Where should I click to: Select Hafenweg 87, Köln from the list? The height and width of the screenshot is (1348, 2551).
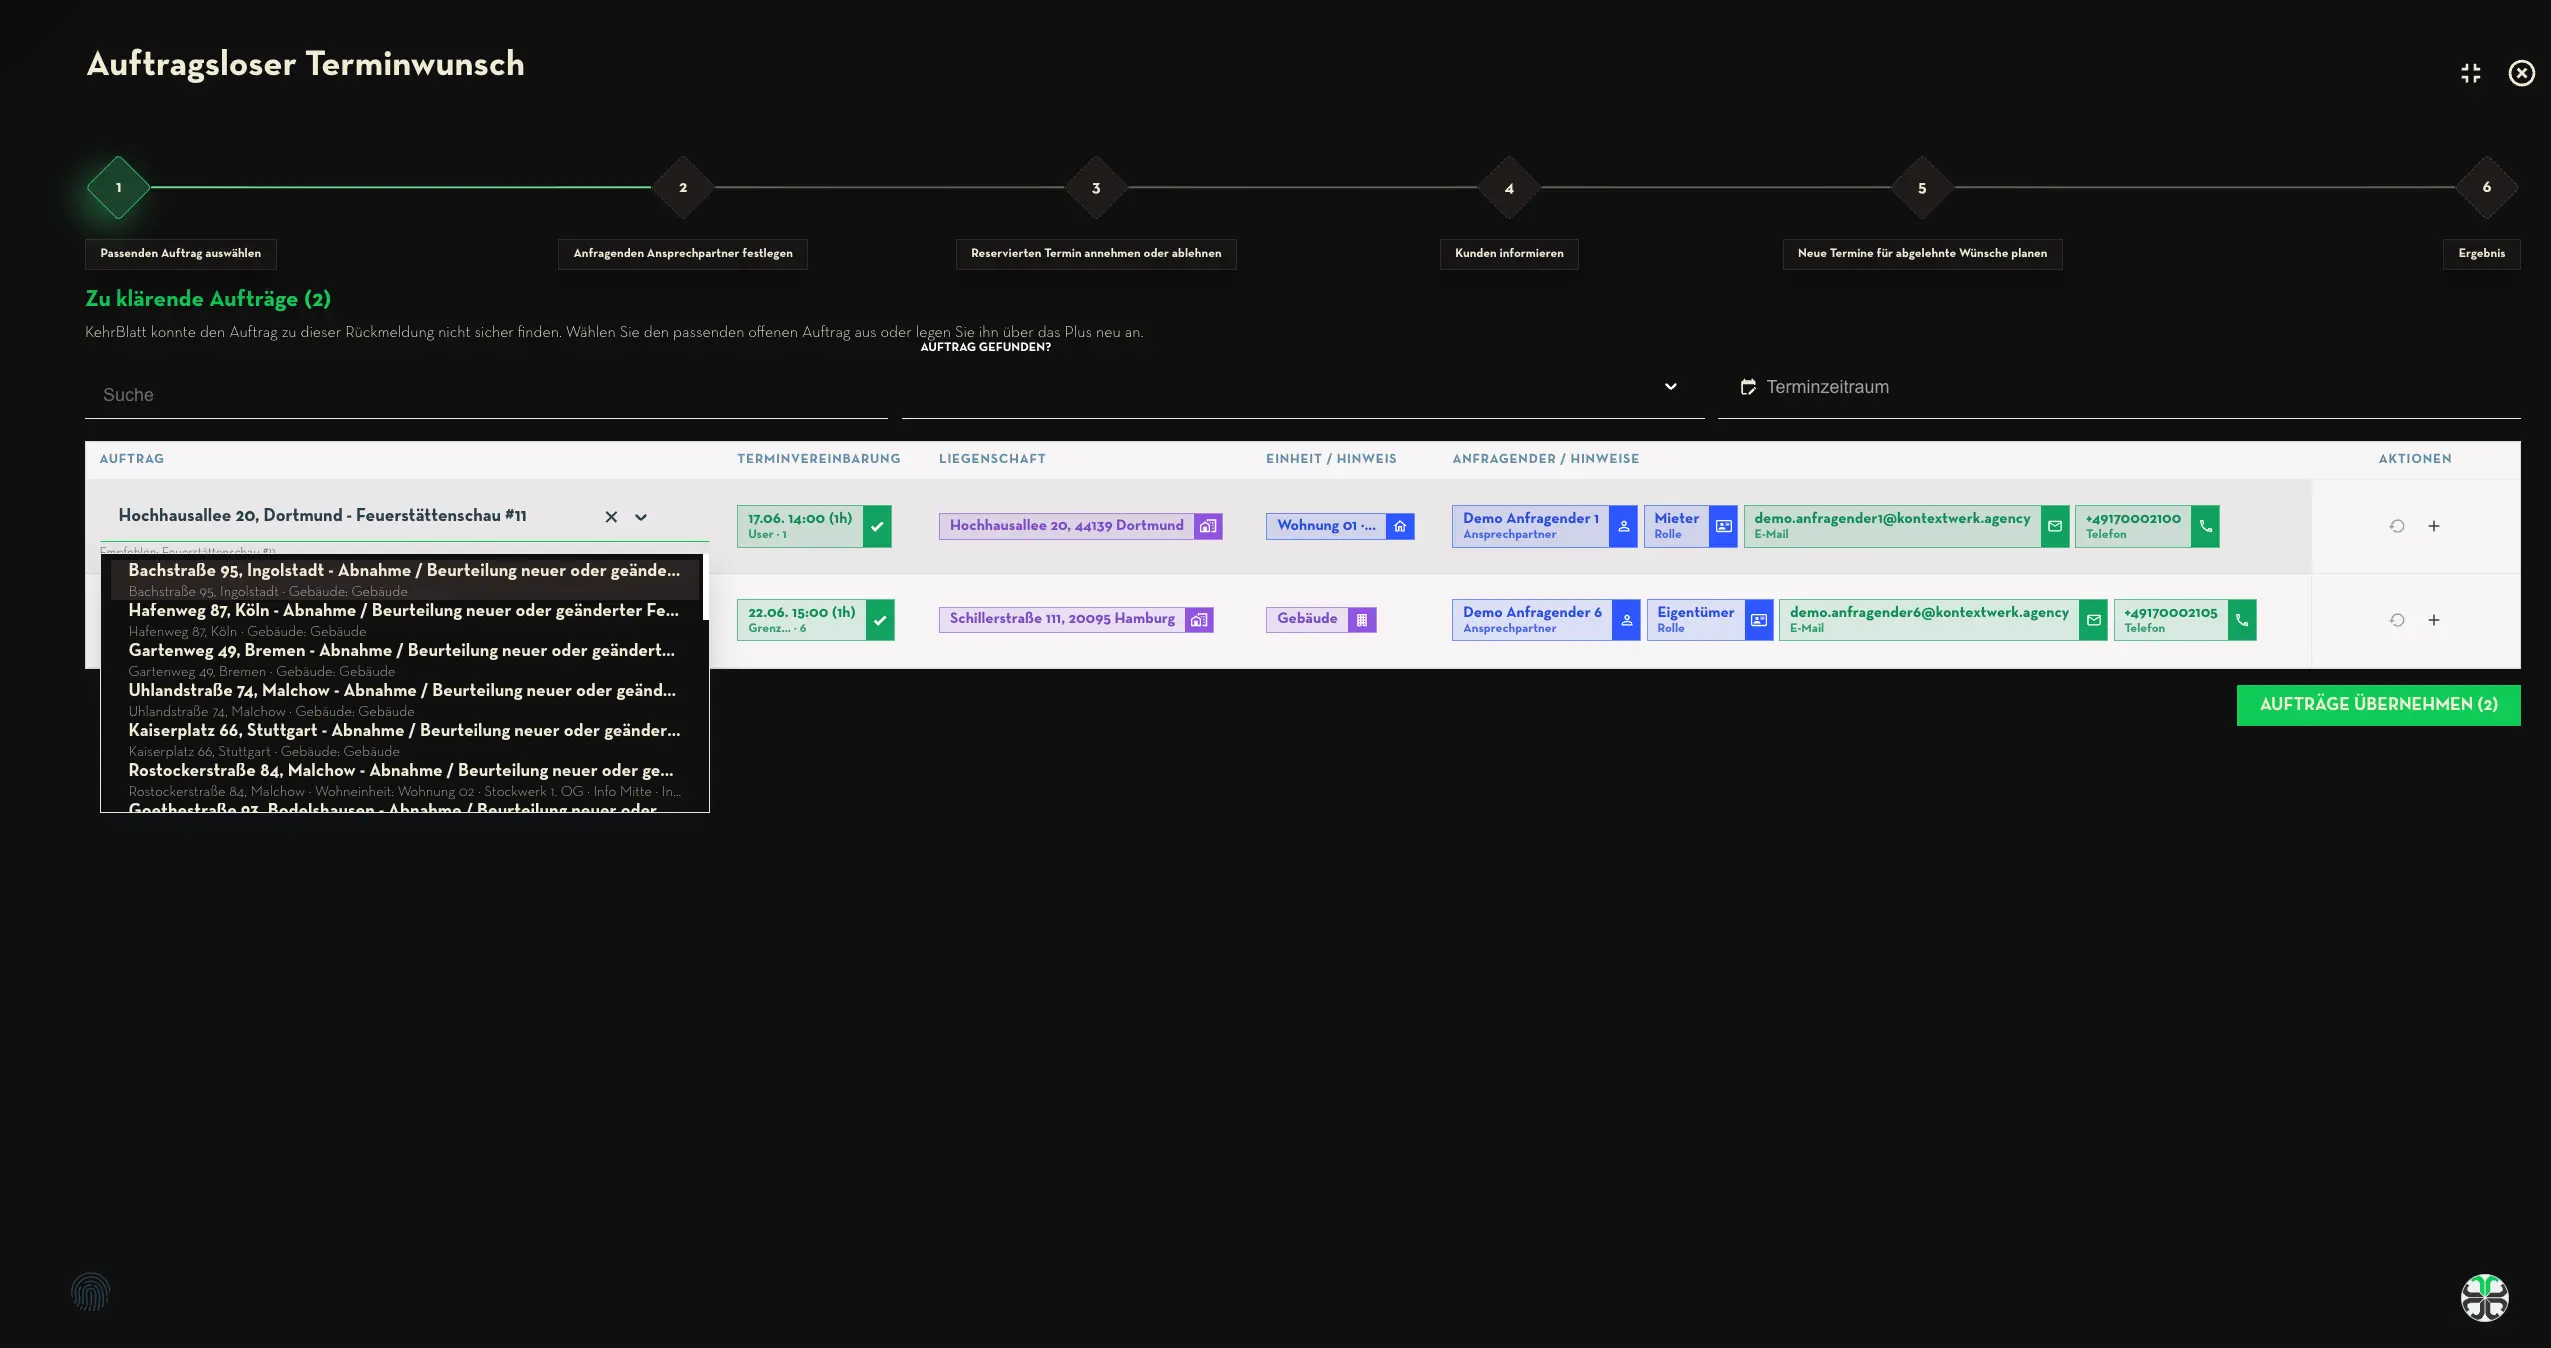[x=405, y=620]
